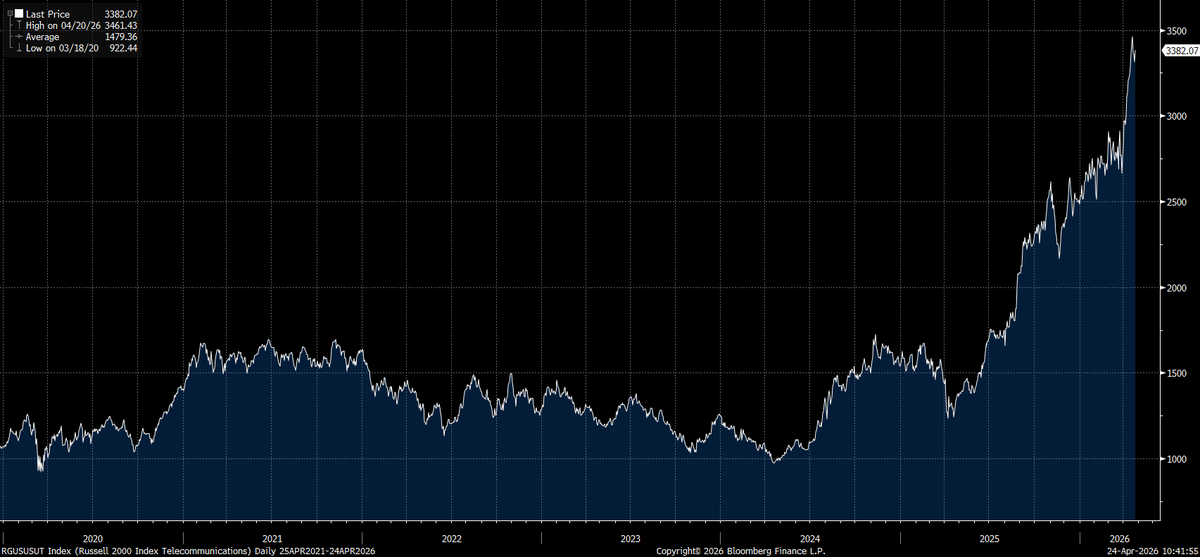The width and height of the screenshot is (1200, 557).
Task: Click the legend value 1479.36
Action: point(121,37)
